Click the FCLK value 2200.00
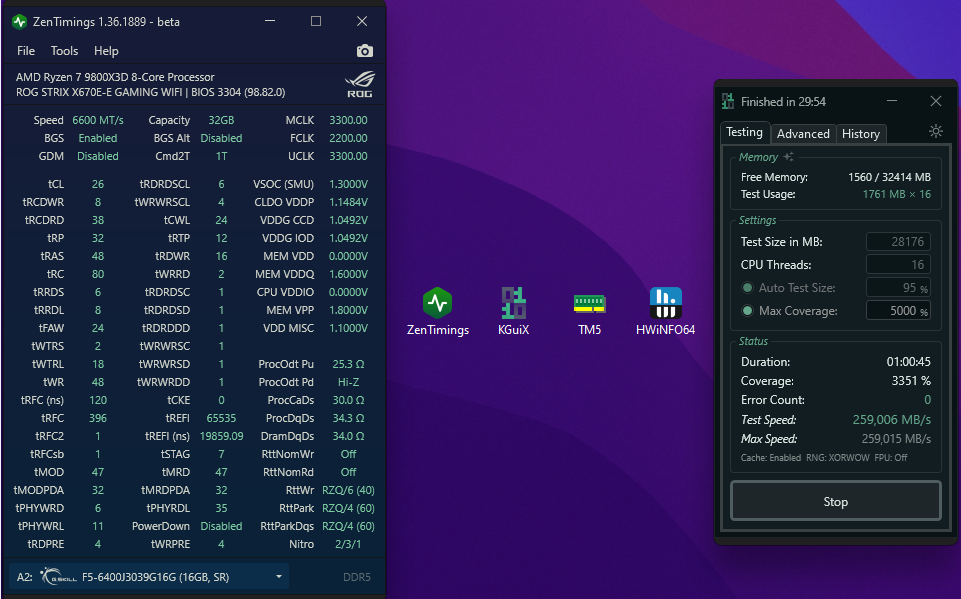 tap(348, 138)
